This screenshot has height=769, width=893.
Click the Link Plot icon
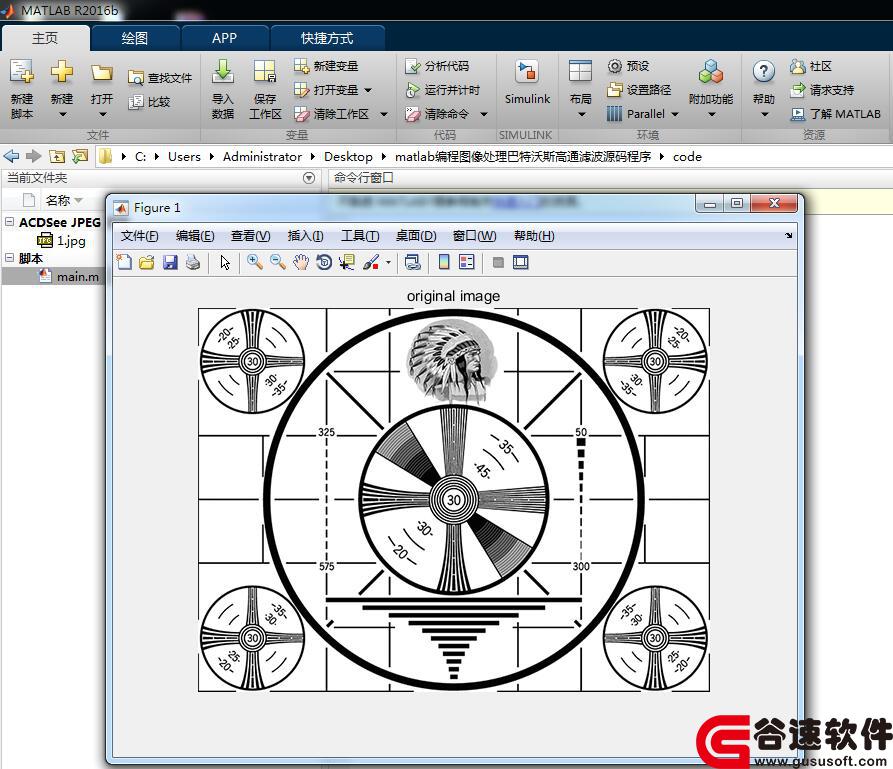tap(412, 262)
